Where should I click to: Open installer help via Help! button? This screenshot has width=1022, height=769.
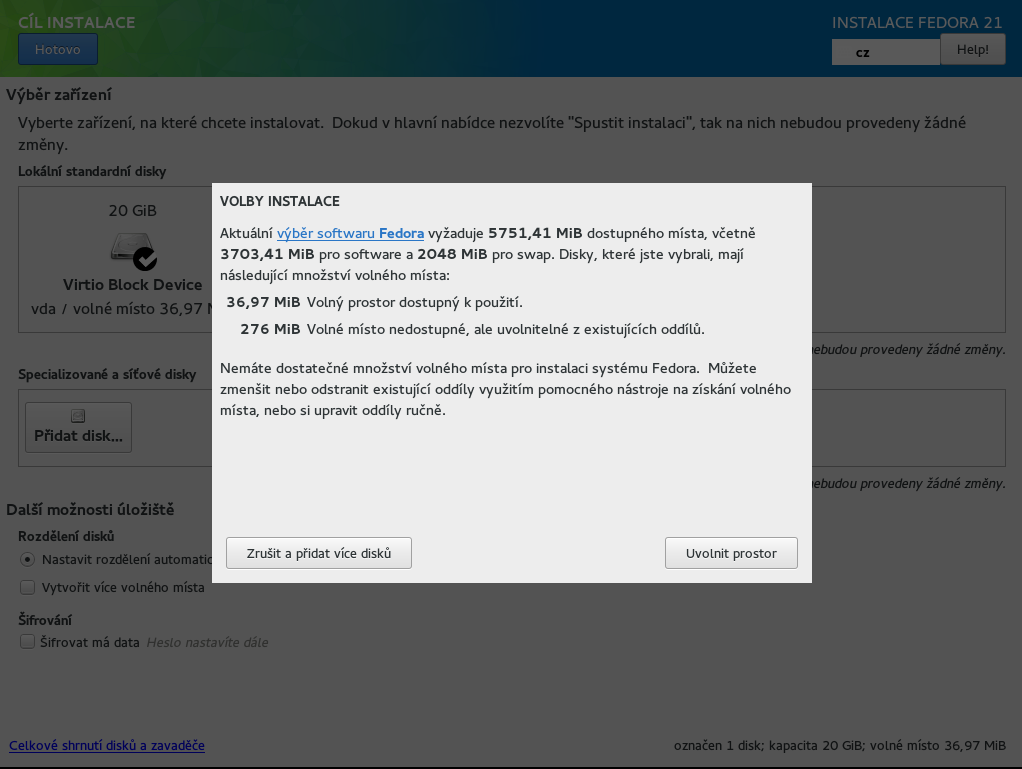click(972, 49)
